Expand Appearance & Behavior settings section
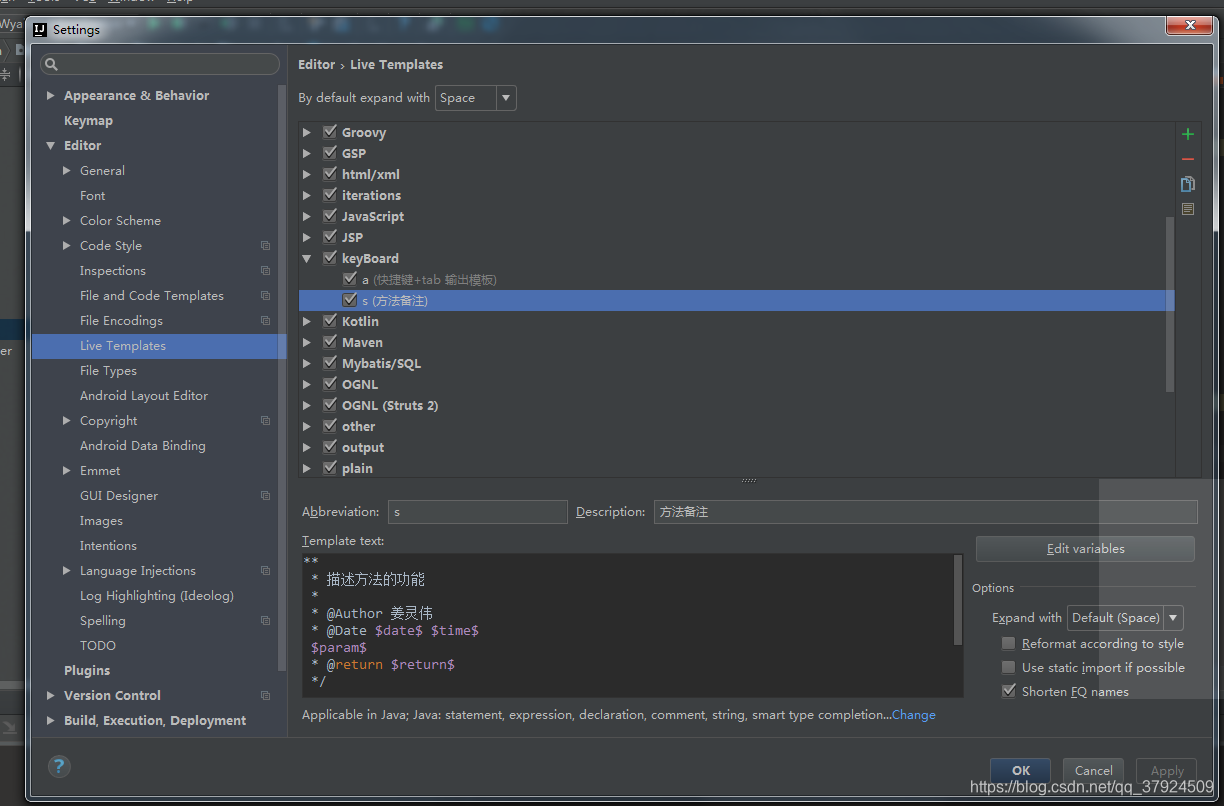The height and width of the screenshot is (806, 1224). click(51, 96)
